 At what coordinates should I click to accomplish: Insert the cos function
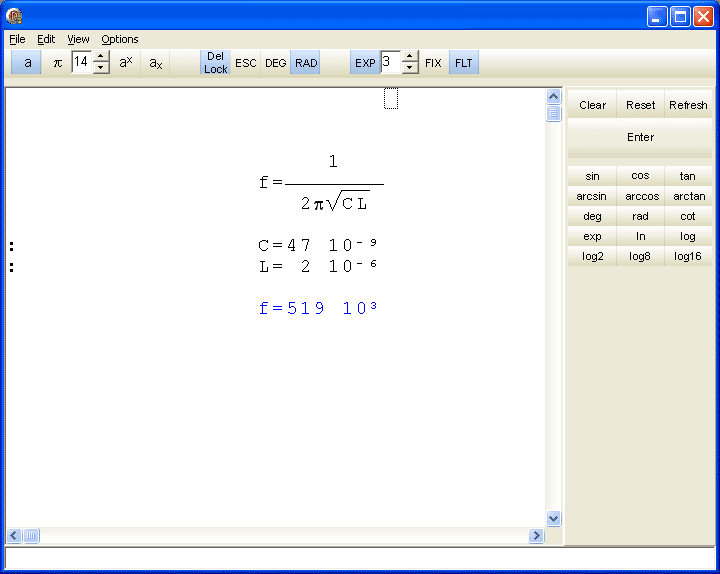pyautogui.click(x=640, y=176)
